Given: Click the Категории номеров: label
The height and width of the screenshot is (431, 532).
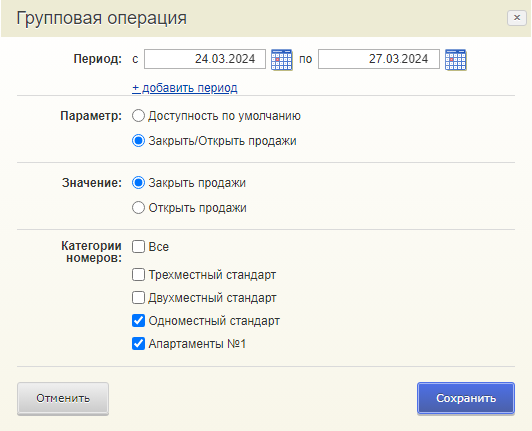Looking at the screenshot, I should click(x=91, y=252).
